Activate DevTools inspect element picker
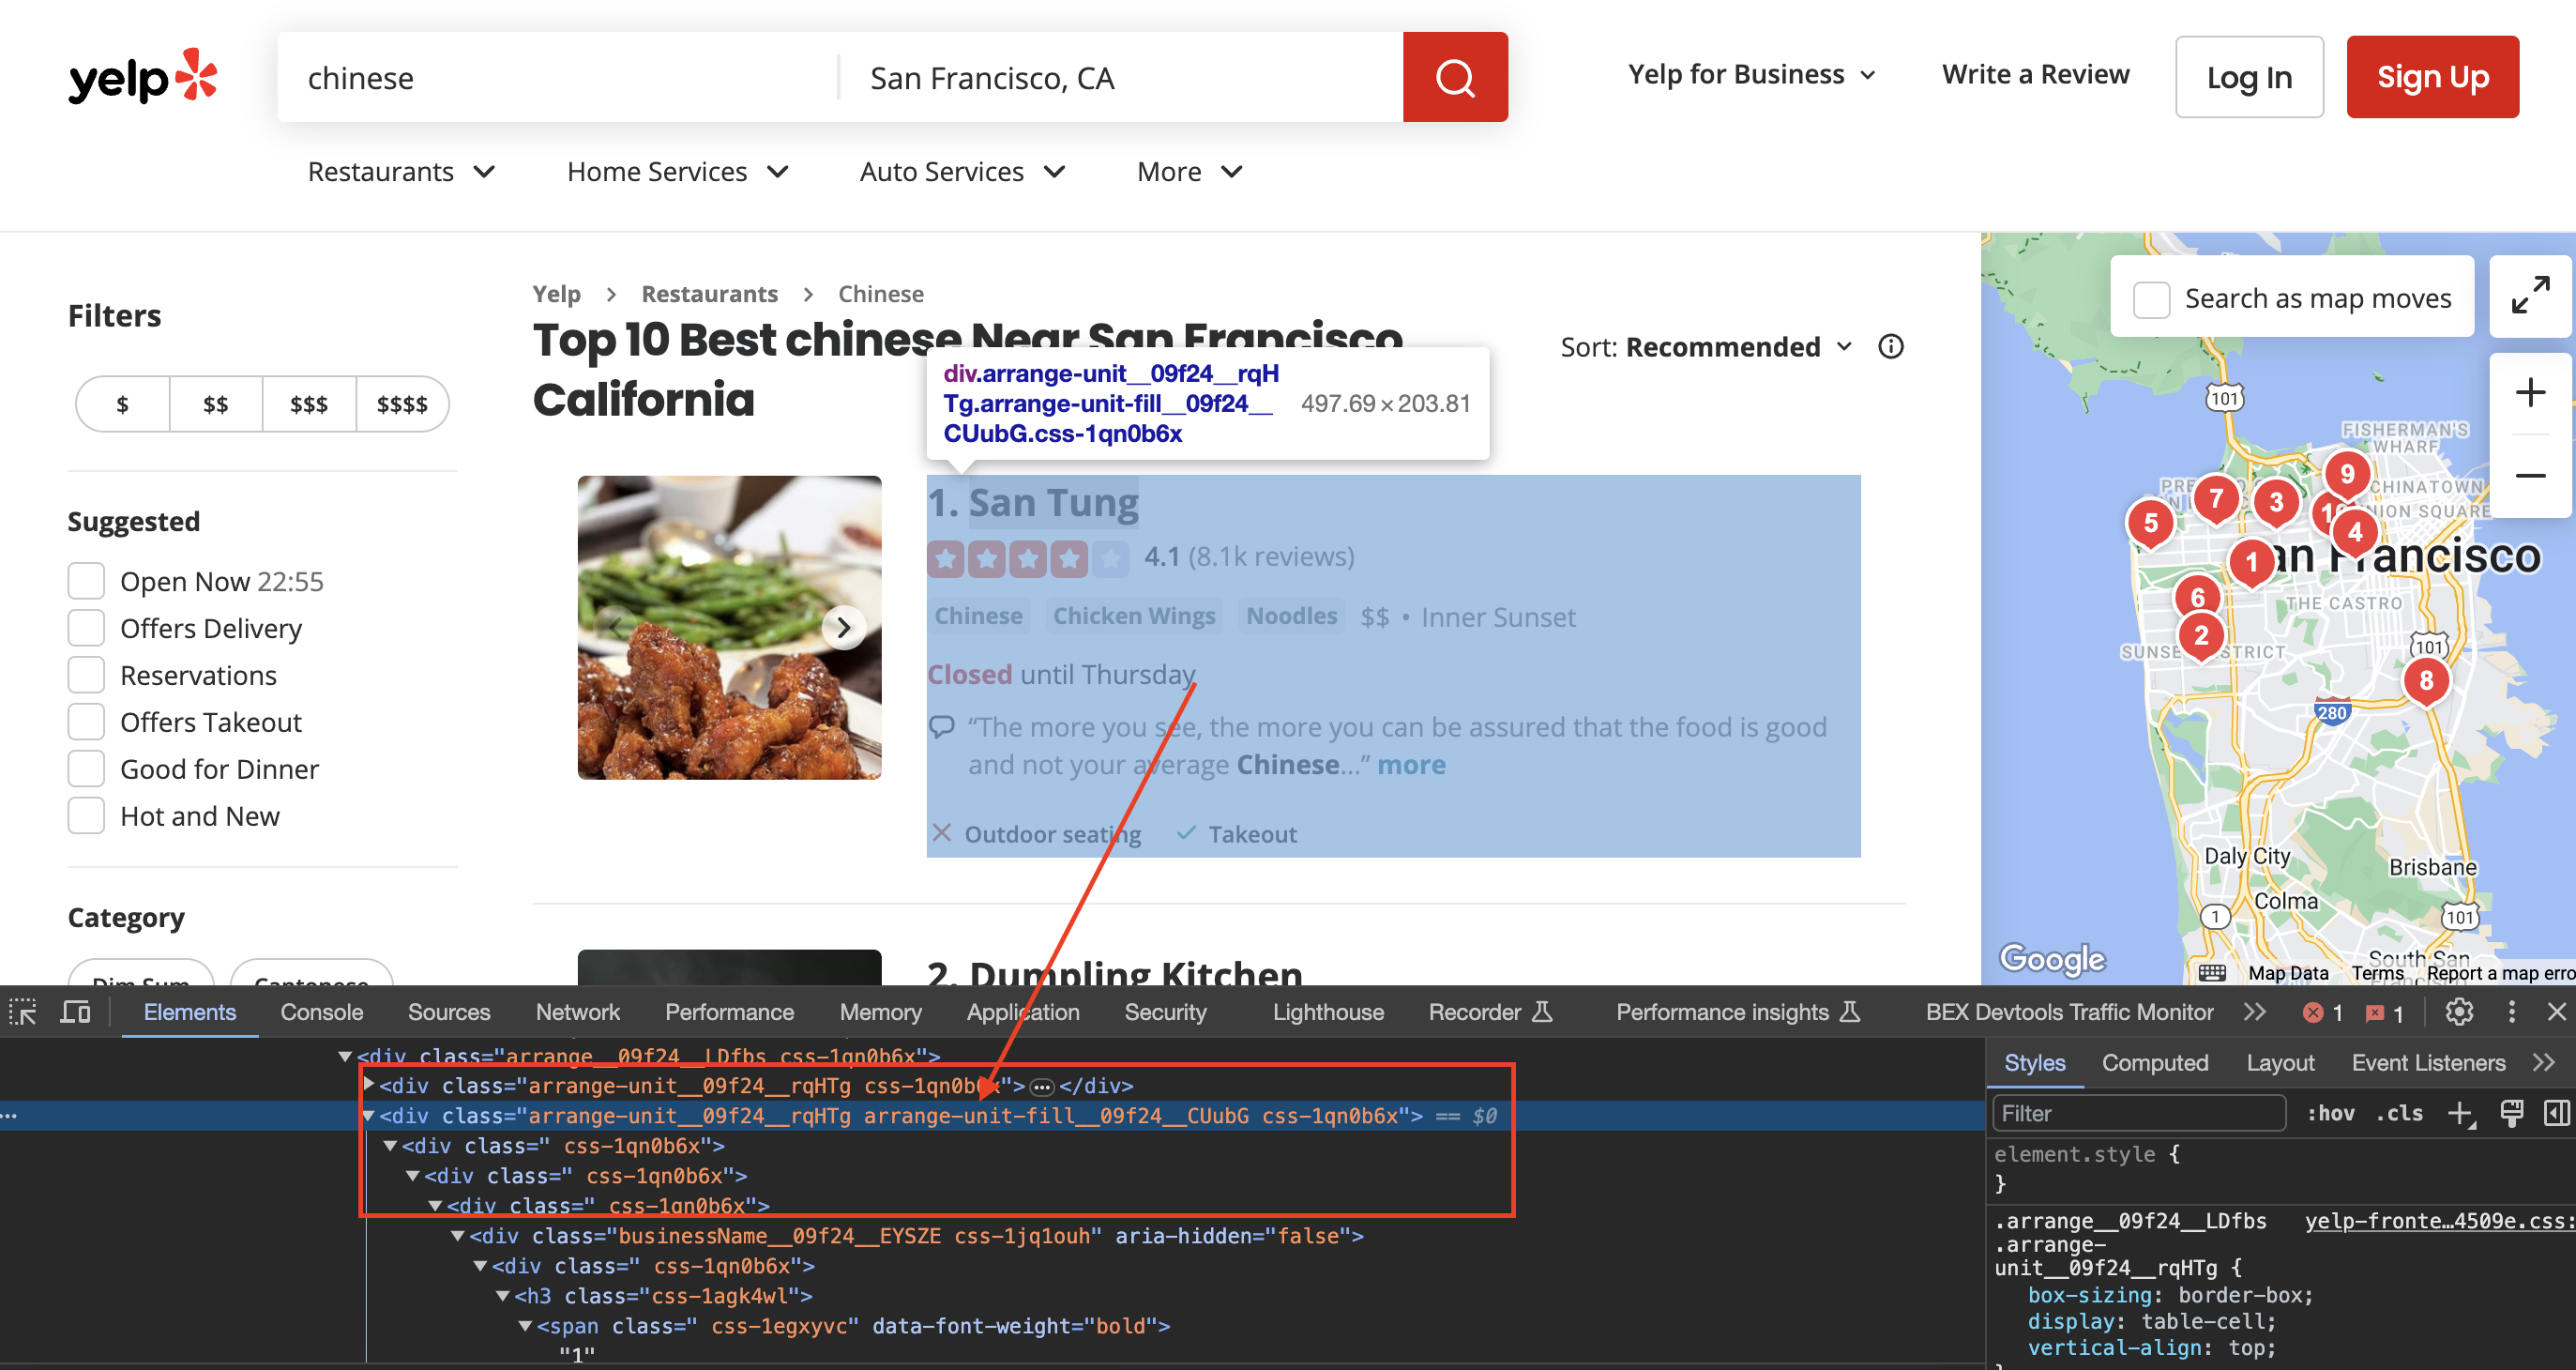 pos(23,1012)
